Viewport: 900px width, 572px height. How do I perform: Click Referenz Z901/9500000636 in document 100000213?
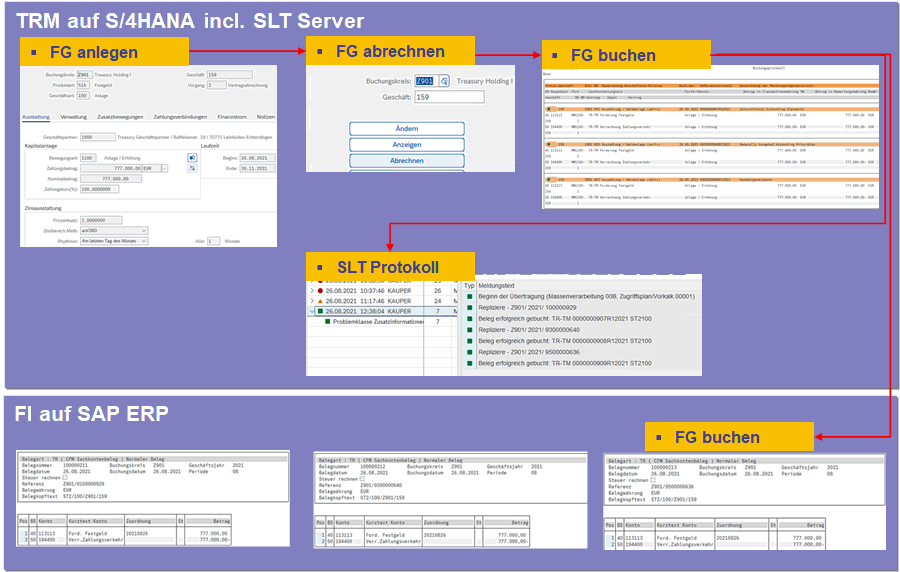click(672, 487)
